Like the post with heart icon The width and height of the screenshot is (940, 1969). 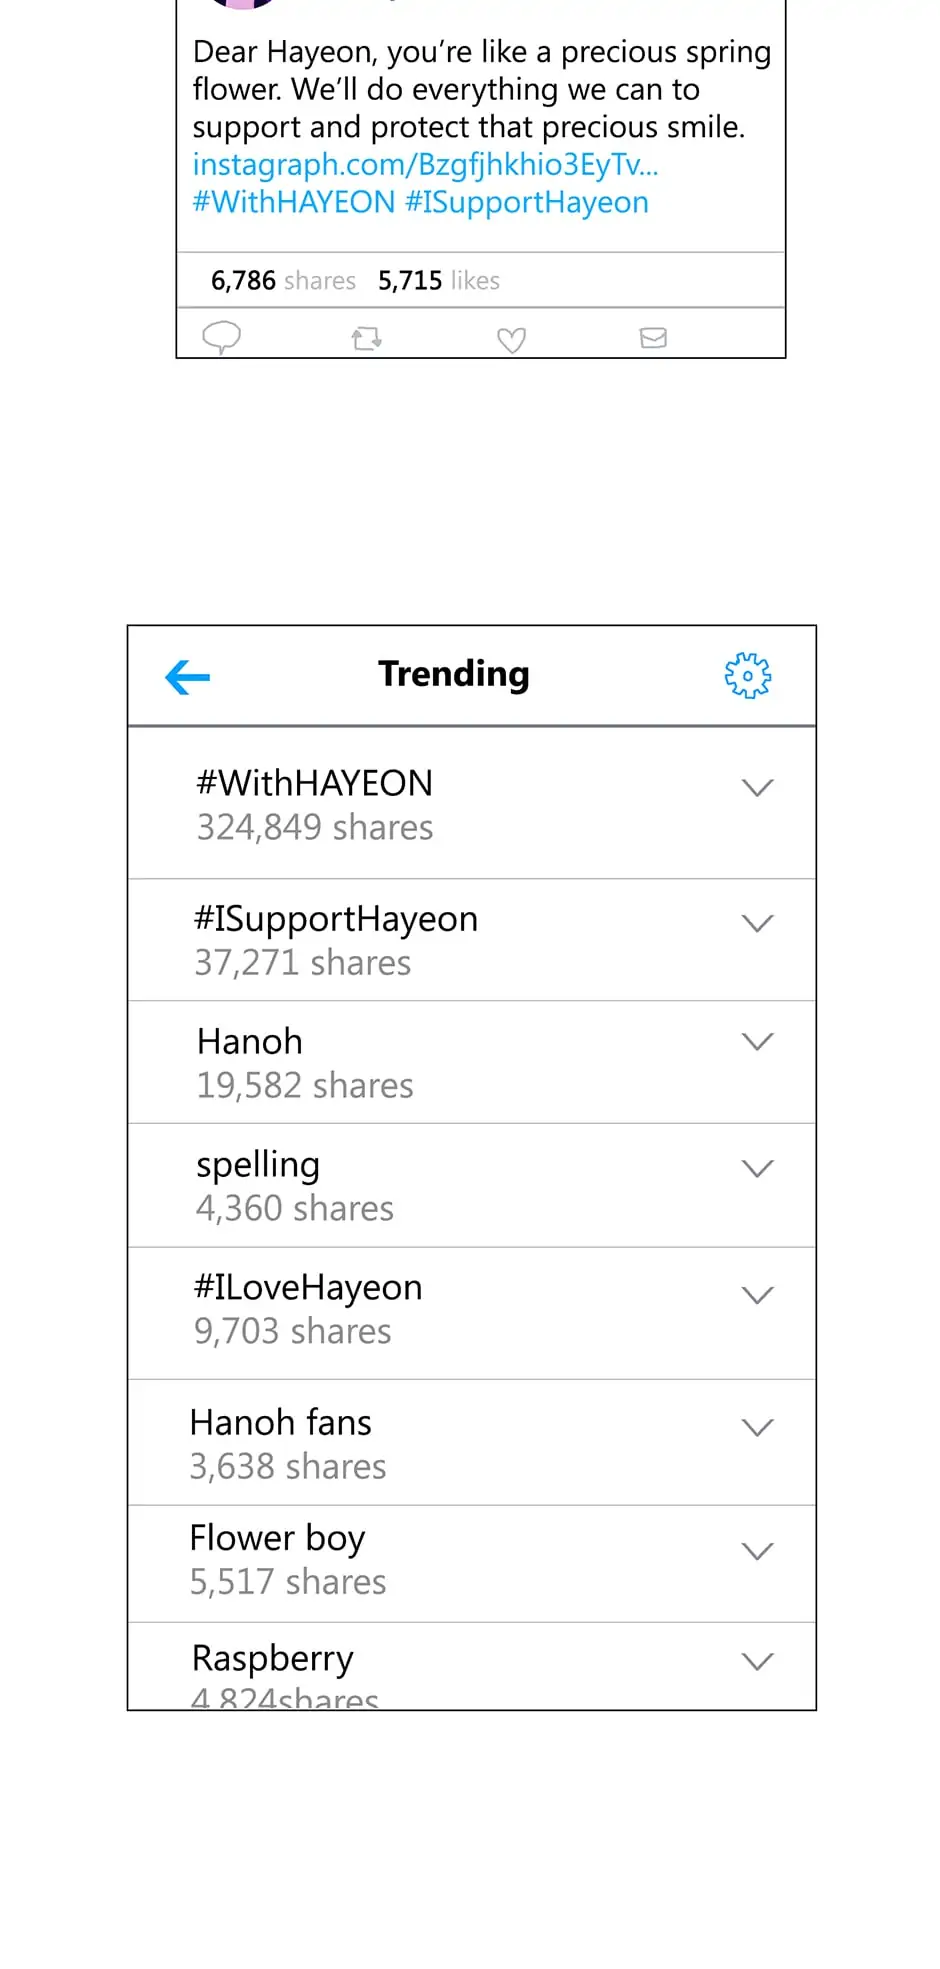(511, 340)
